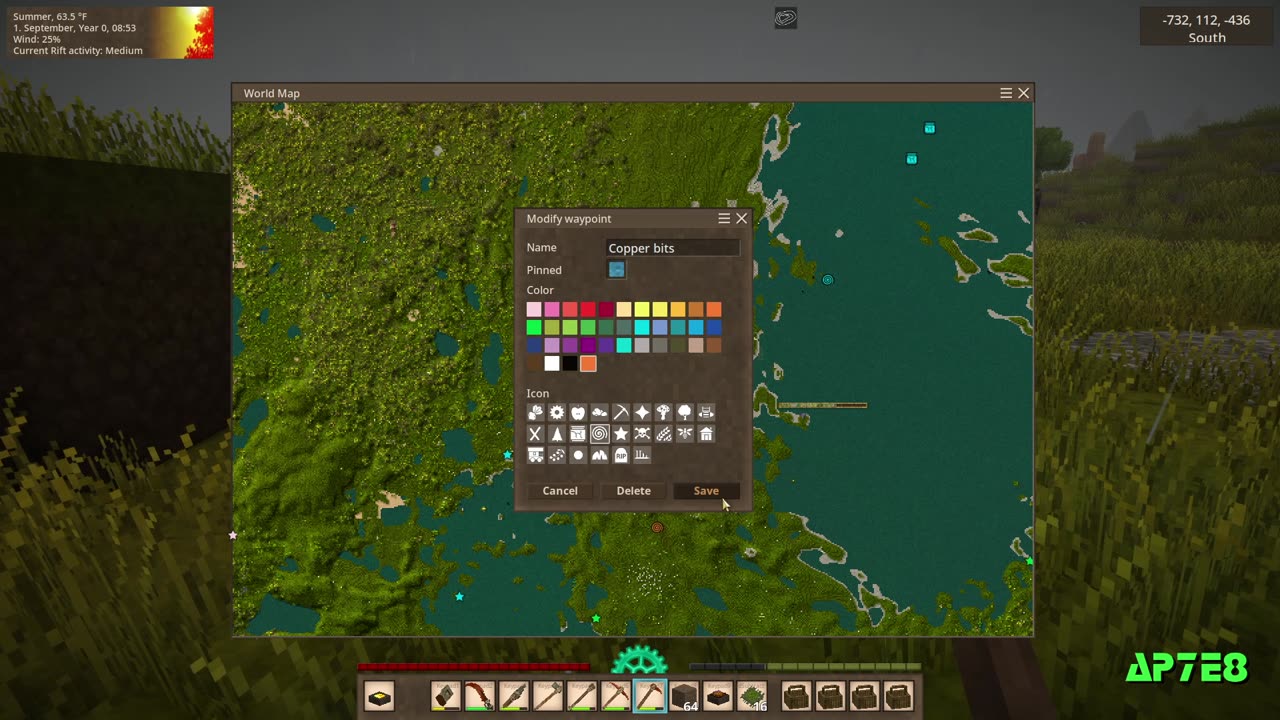1280x720 pixels.
Task: Choose the scattered dots waypoint icon
Action: (x=557, y=455)
